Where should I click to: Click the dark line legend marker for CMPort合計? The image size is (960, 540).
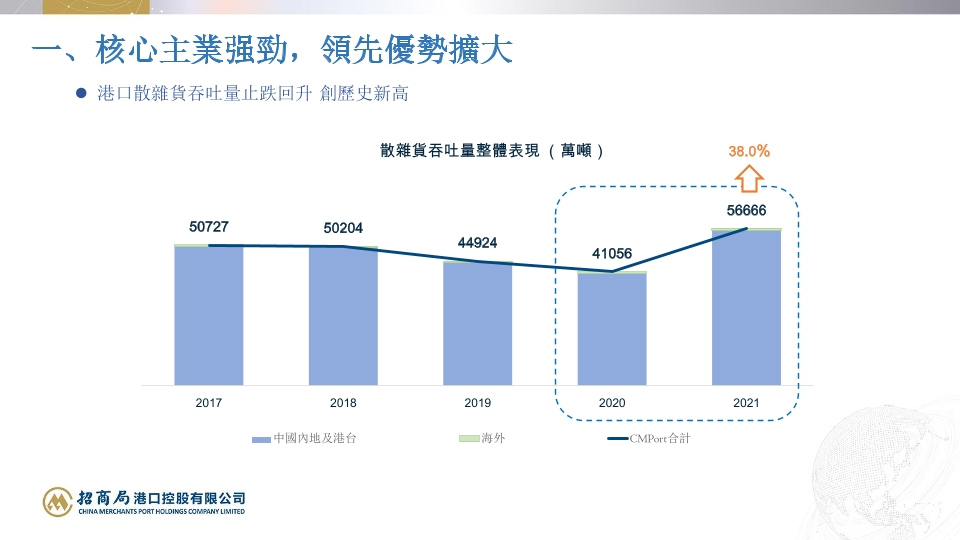coord(618,438)
